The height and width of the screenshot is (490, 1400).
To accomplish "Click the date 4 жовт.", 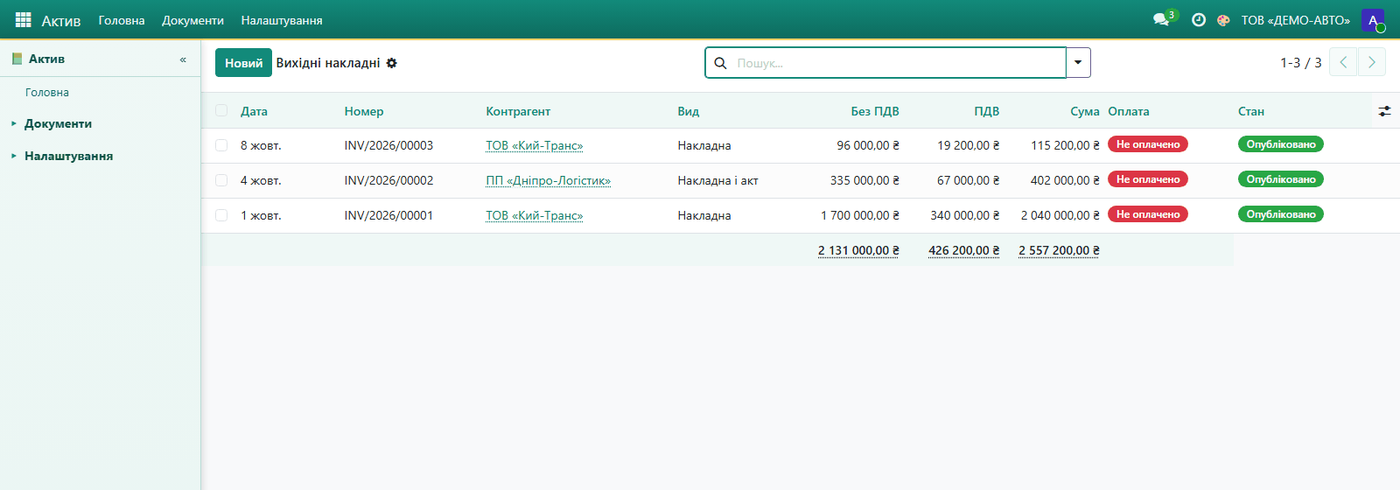I will coord(261,181).
